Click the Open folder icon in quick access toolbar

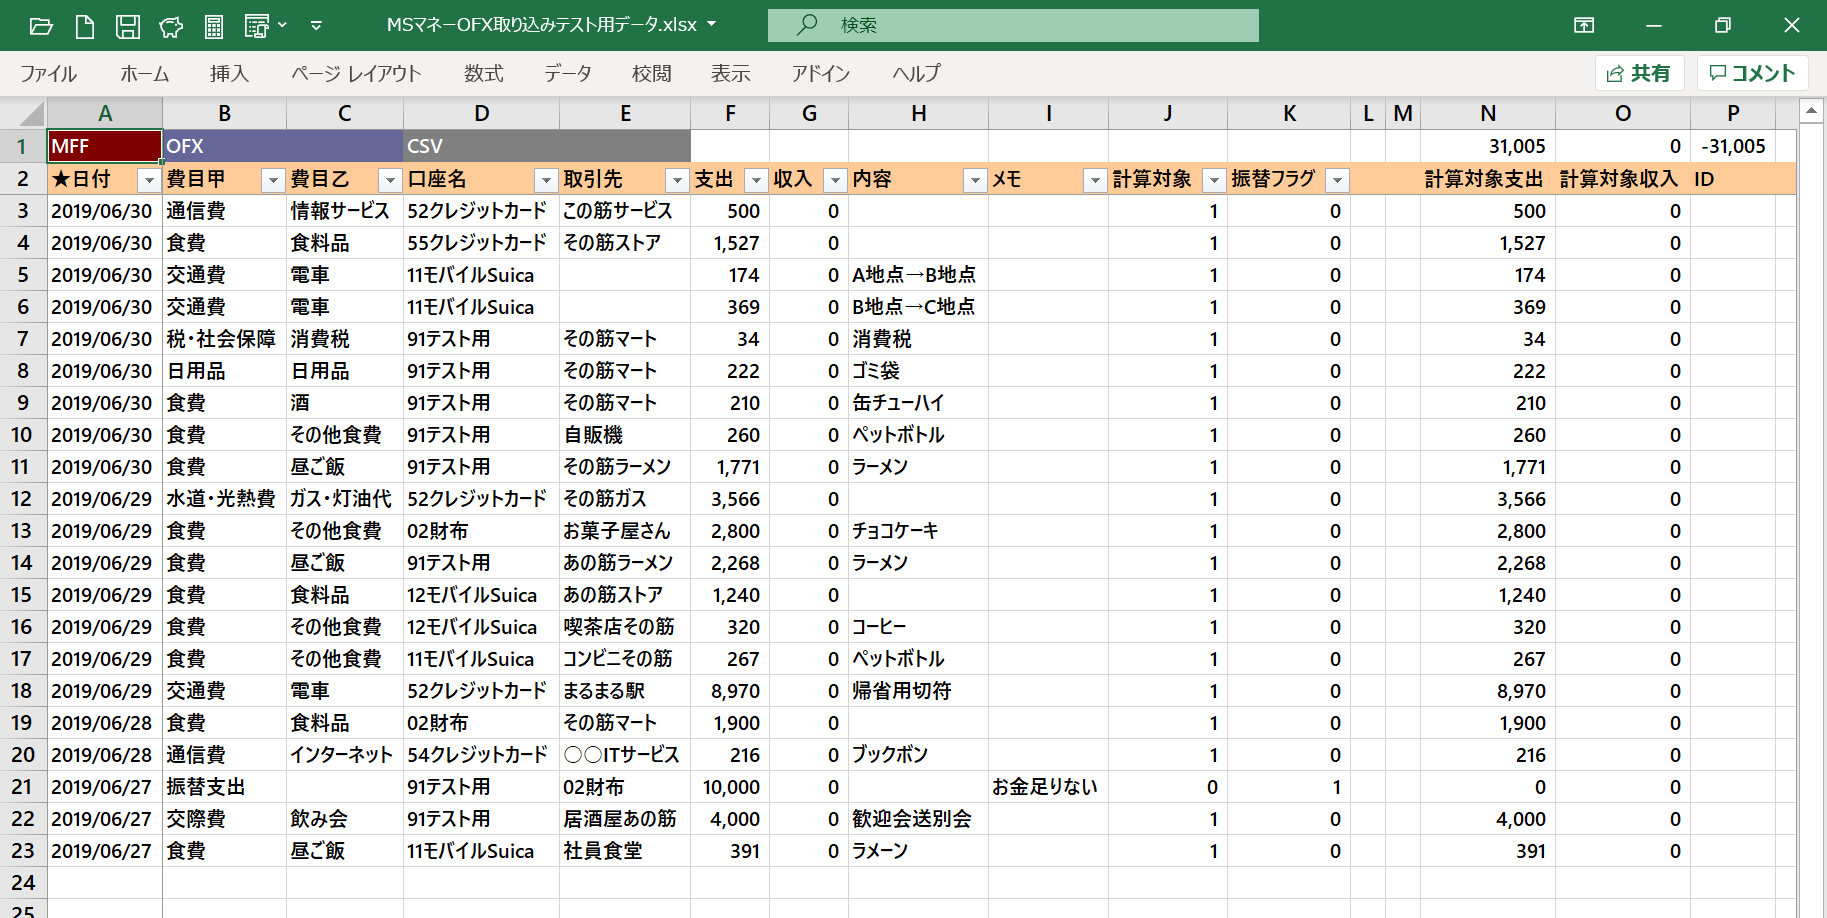coord(41,26)
